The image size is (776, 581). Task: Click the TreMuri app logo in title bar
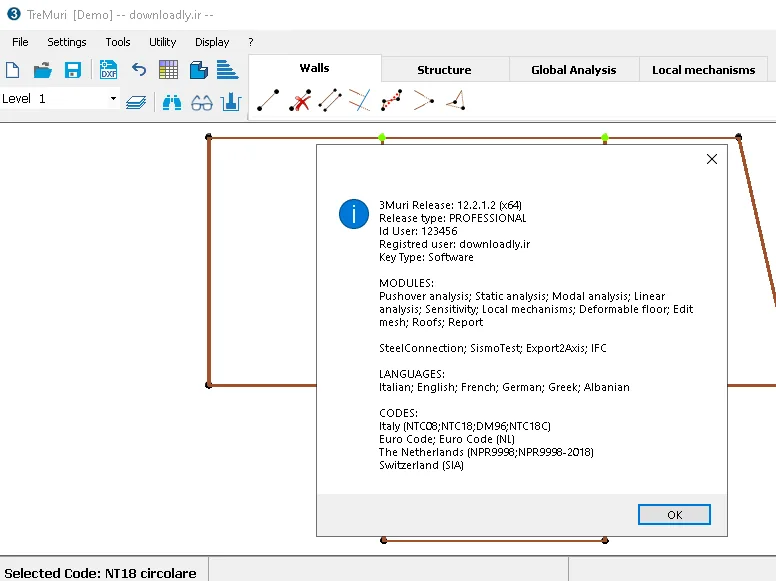click(x=14, y=14)
